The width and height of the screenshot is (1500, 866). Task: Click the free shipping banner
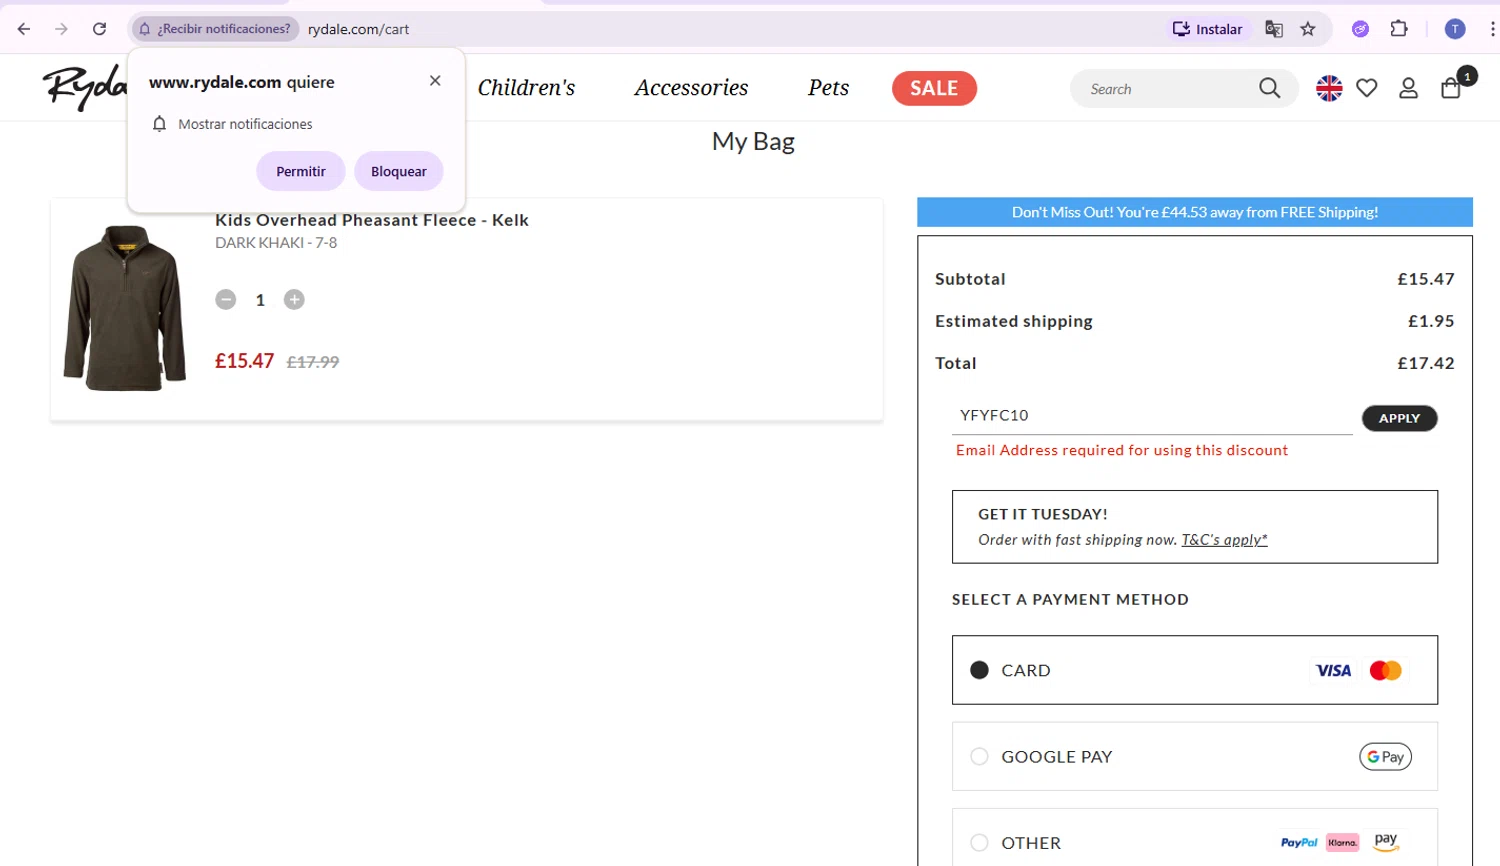(1195, 212)
